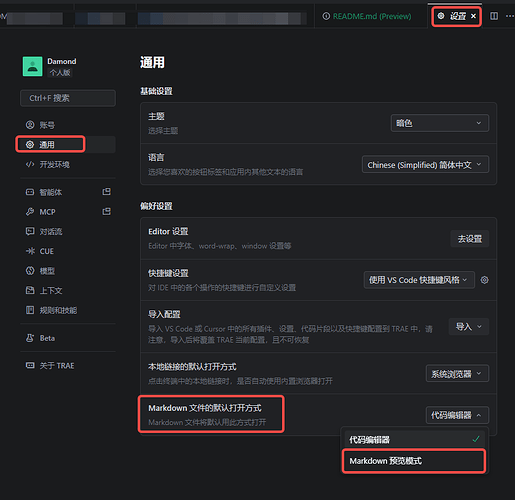The width and height of the screenshot is (515, 500).
Task: Open the 关于 TRAE about page
Action: pos(68,366)
